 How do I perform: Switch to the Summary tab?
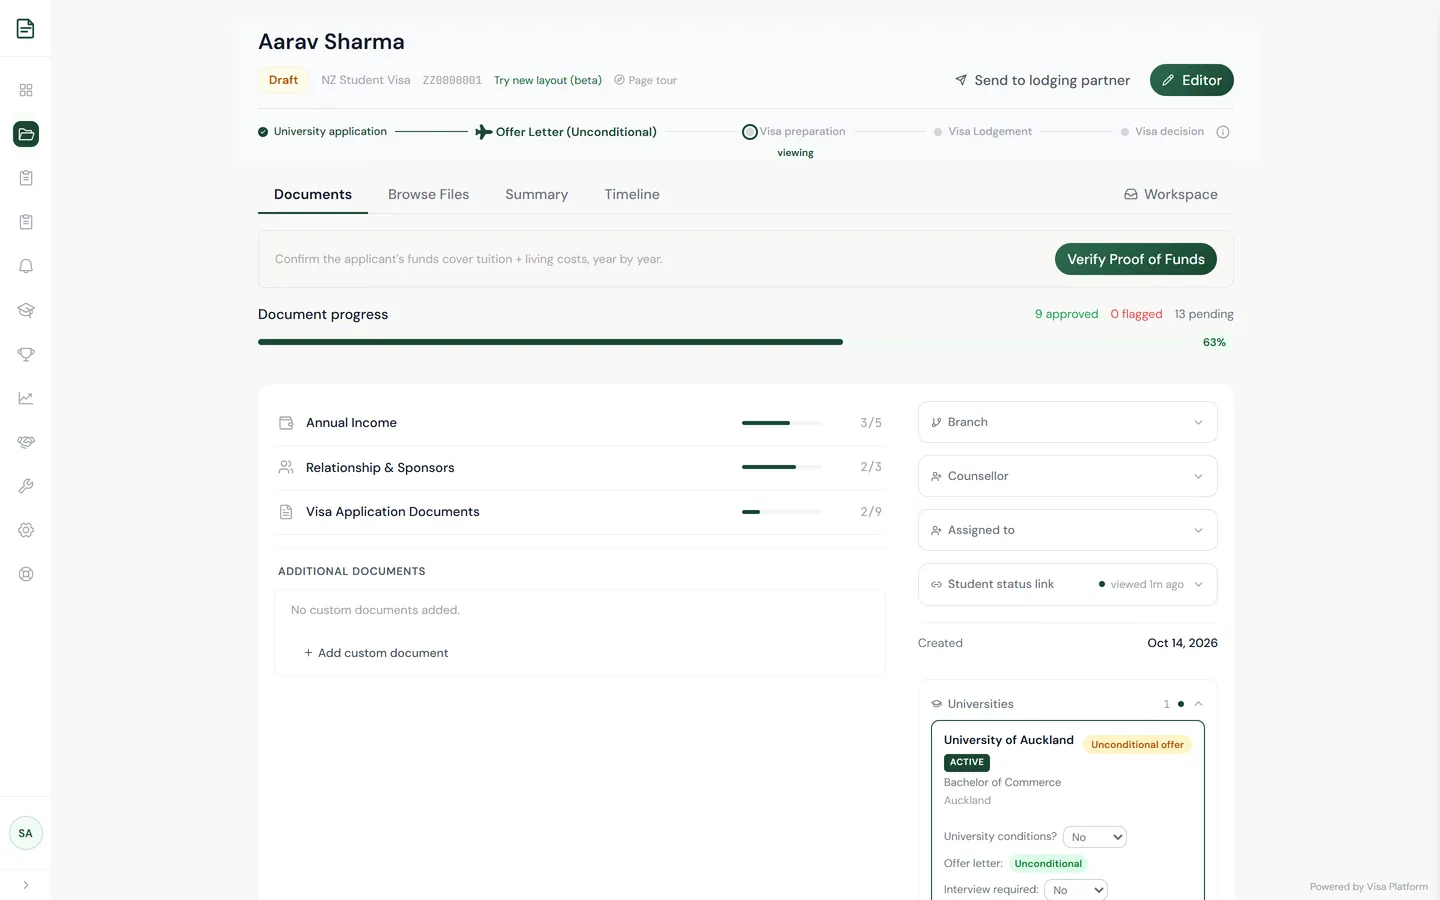(x=536, y=194)
